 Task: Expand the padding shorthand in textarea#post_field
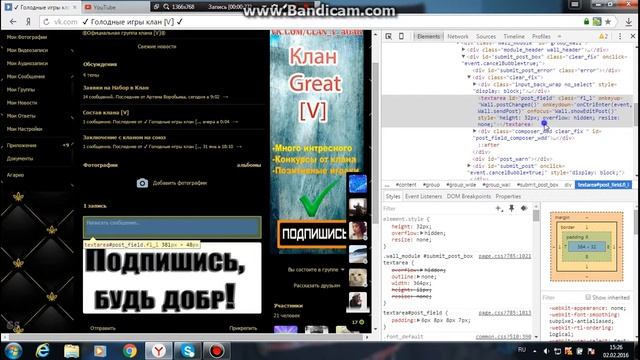pyautogui.click(x=418, y=320)
